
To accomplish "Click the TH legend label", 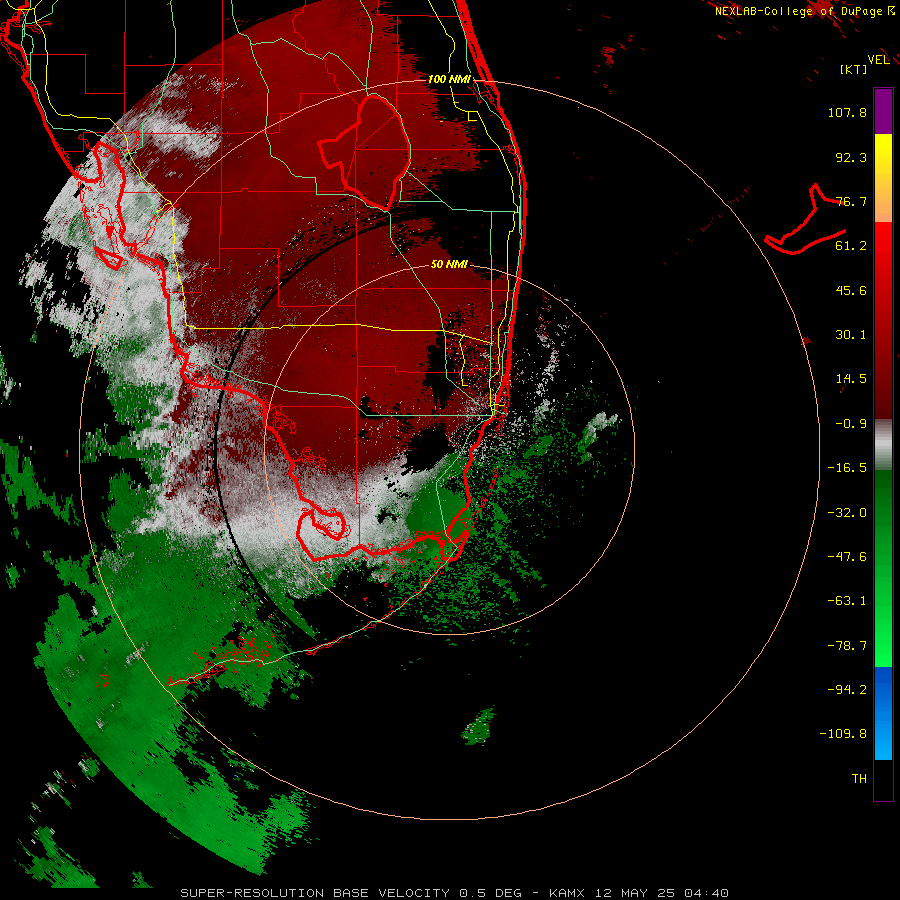I will [859, 779].
